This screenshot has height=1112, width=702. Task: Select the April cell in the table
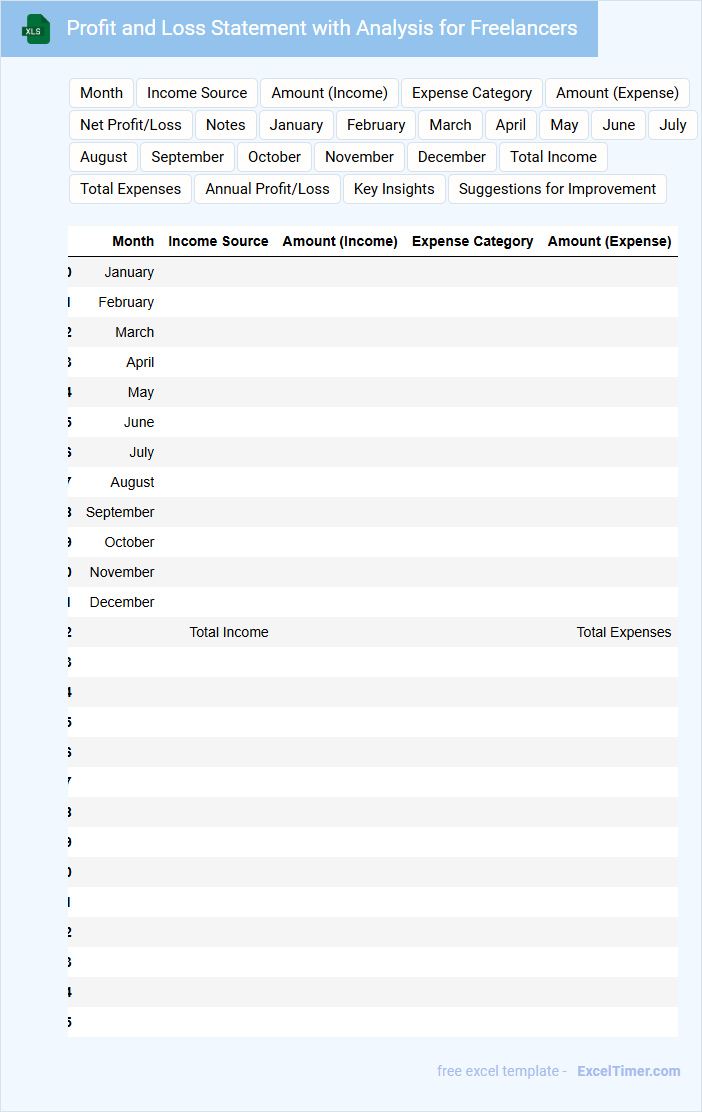pos(140,362)
